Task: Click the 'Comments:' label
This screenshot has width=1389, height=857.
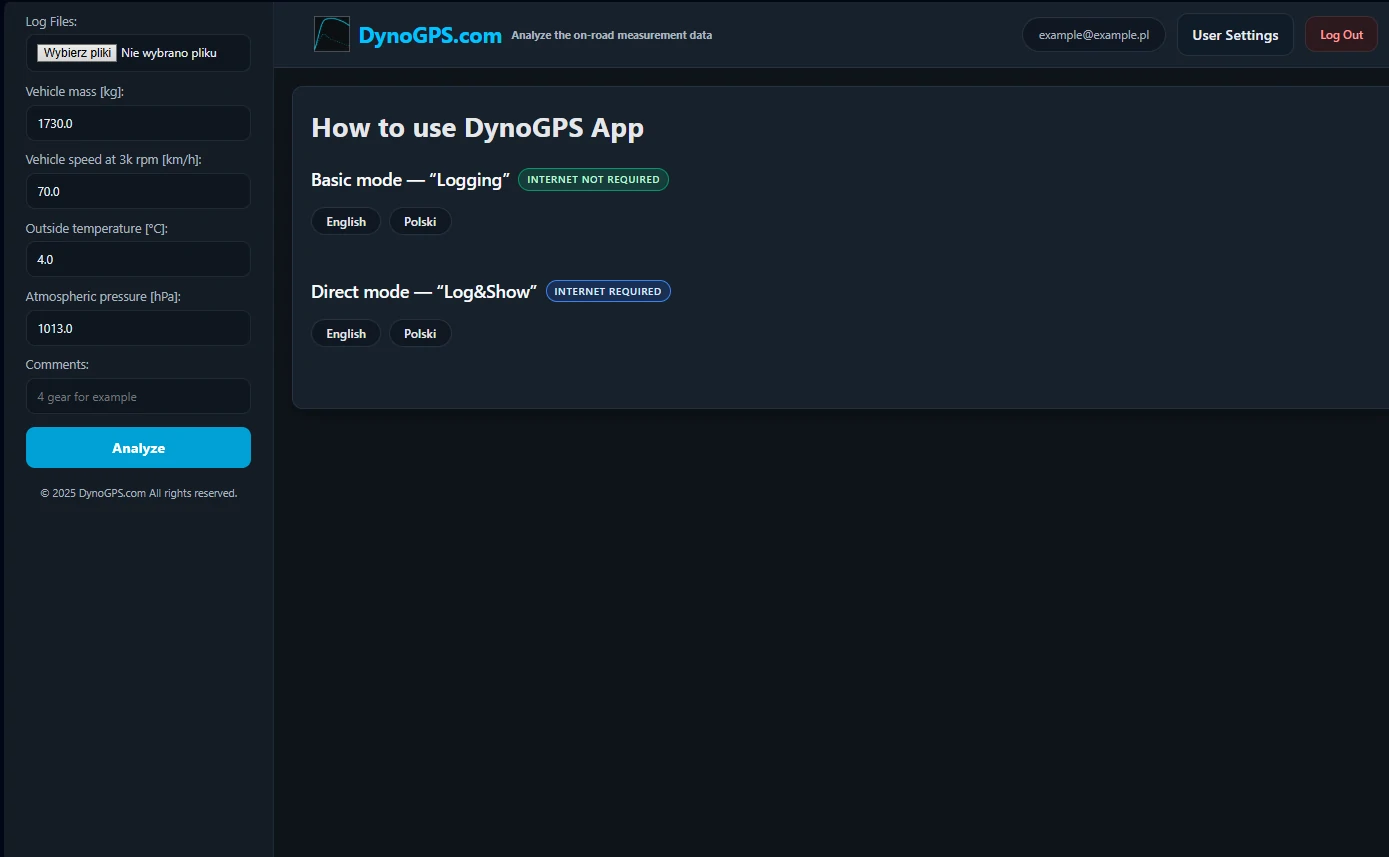Action: (x=57, y=364)
